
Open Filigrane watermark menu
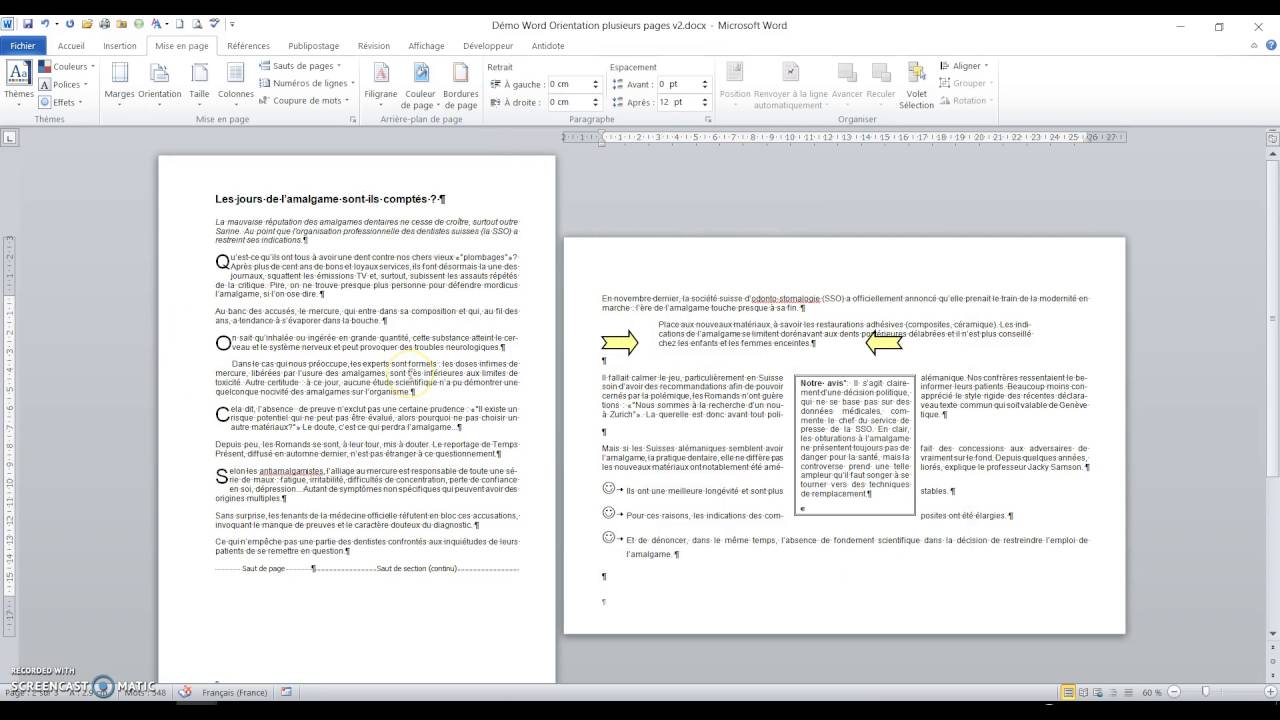click(x=381, y=84)
